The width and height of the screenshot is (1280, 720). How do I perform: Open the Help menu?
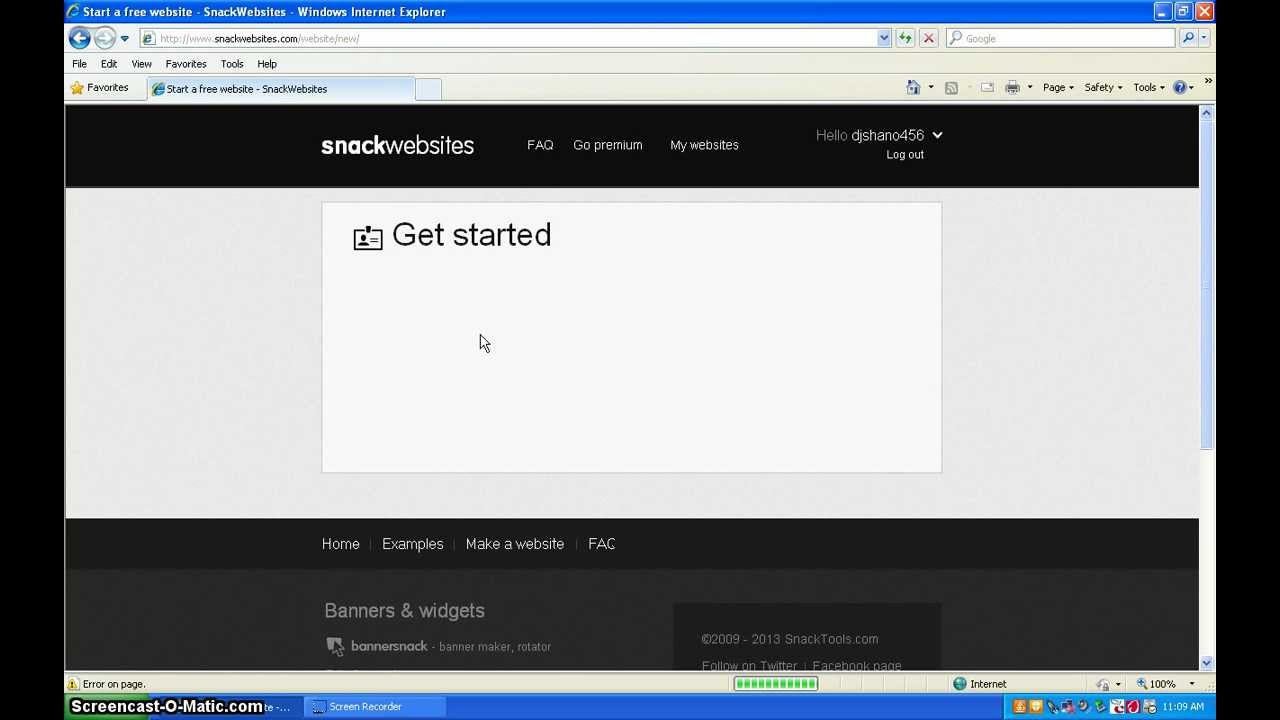pyautogui.click(x=267, y=64)
